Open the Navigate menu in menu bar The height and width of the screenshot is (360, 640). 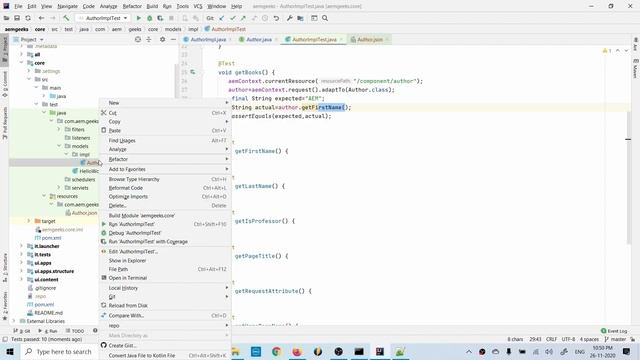pos(67,6)
